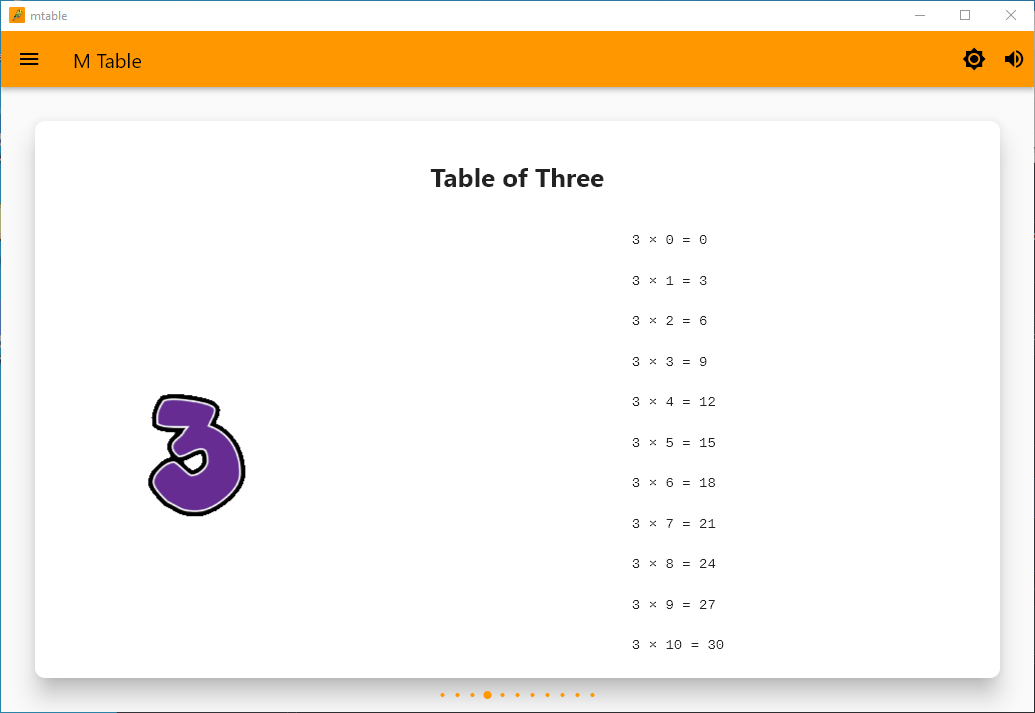This screenshot has width=1035, height=713.
Task: Close the mtable window
Action: tap(1011, 15)
